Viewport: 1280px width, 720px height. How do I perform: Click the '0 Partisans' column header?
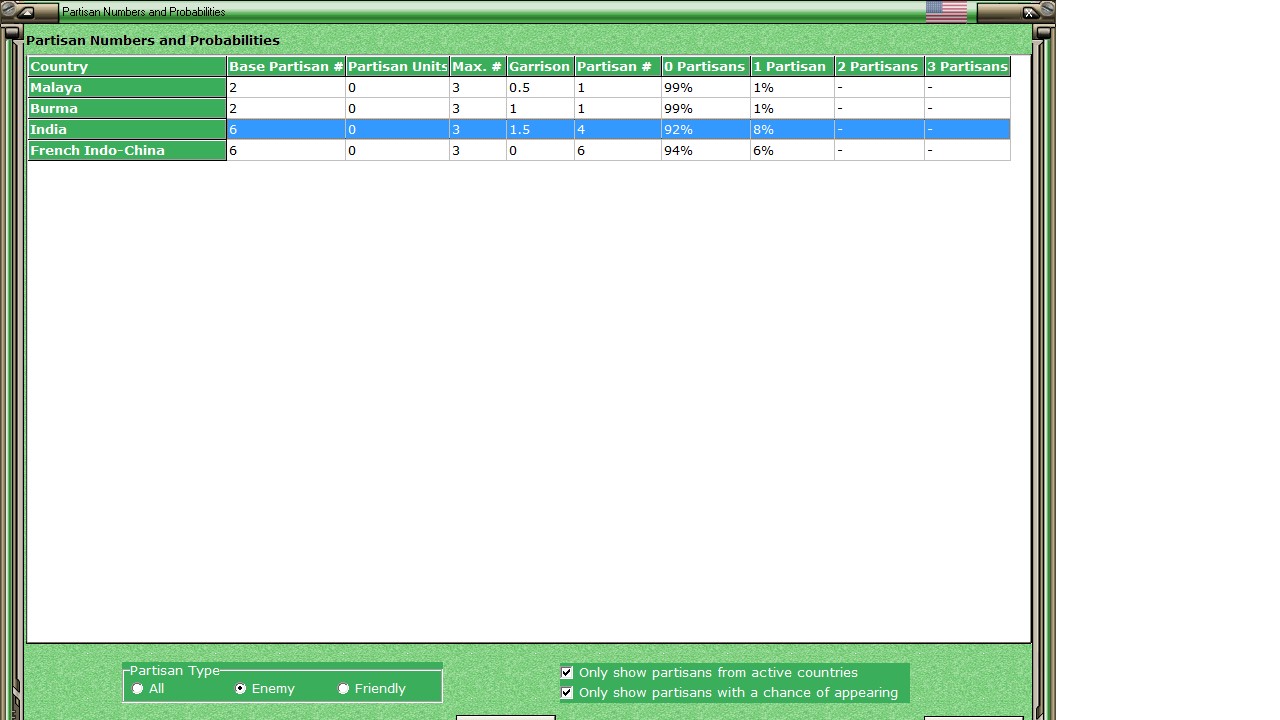(705, 66)
